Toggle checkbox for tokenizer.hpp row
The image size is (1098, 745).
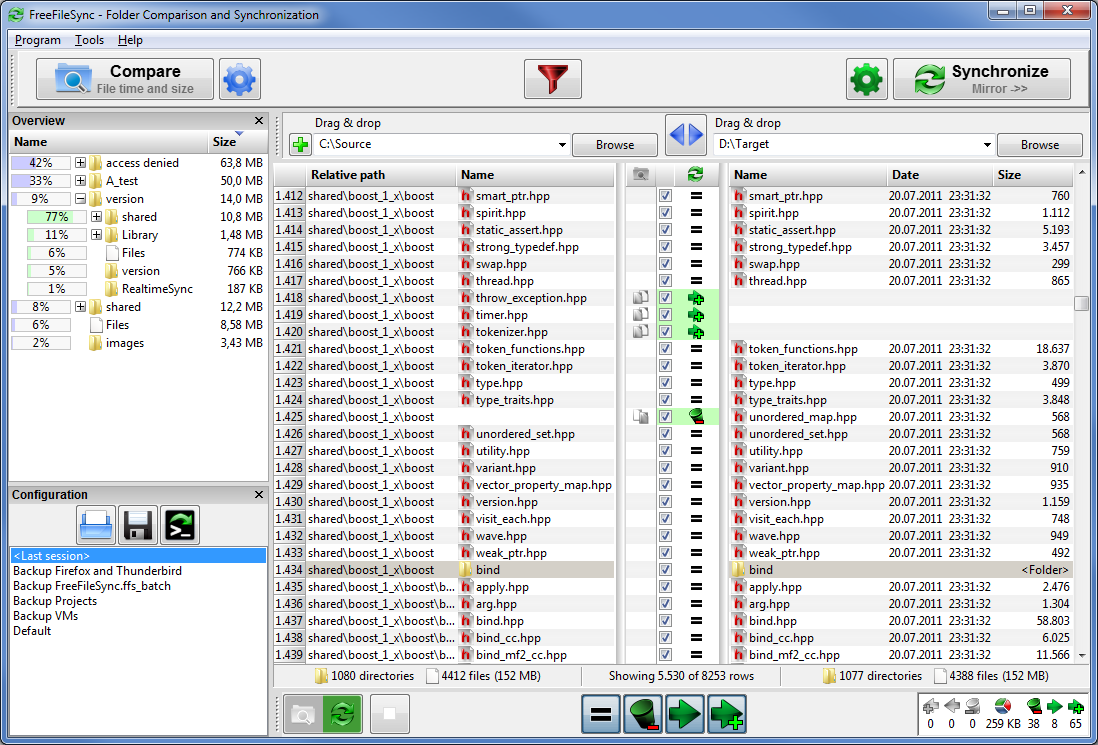[665, 332]
